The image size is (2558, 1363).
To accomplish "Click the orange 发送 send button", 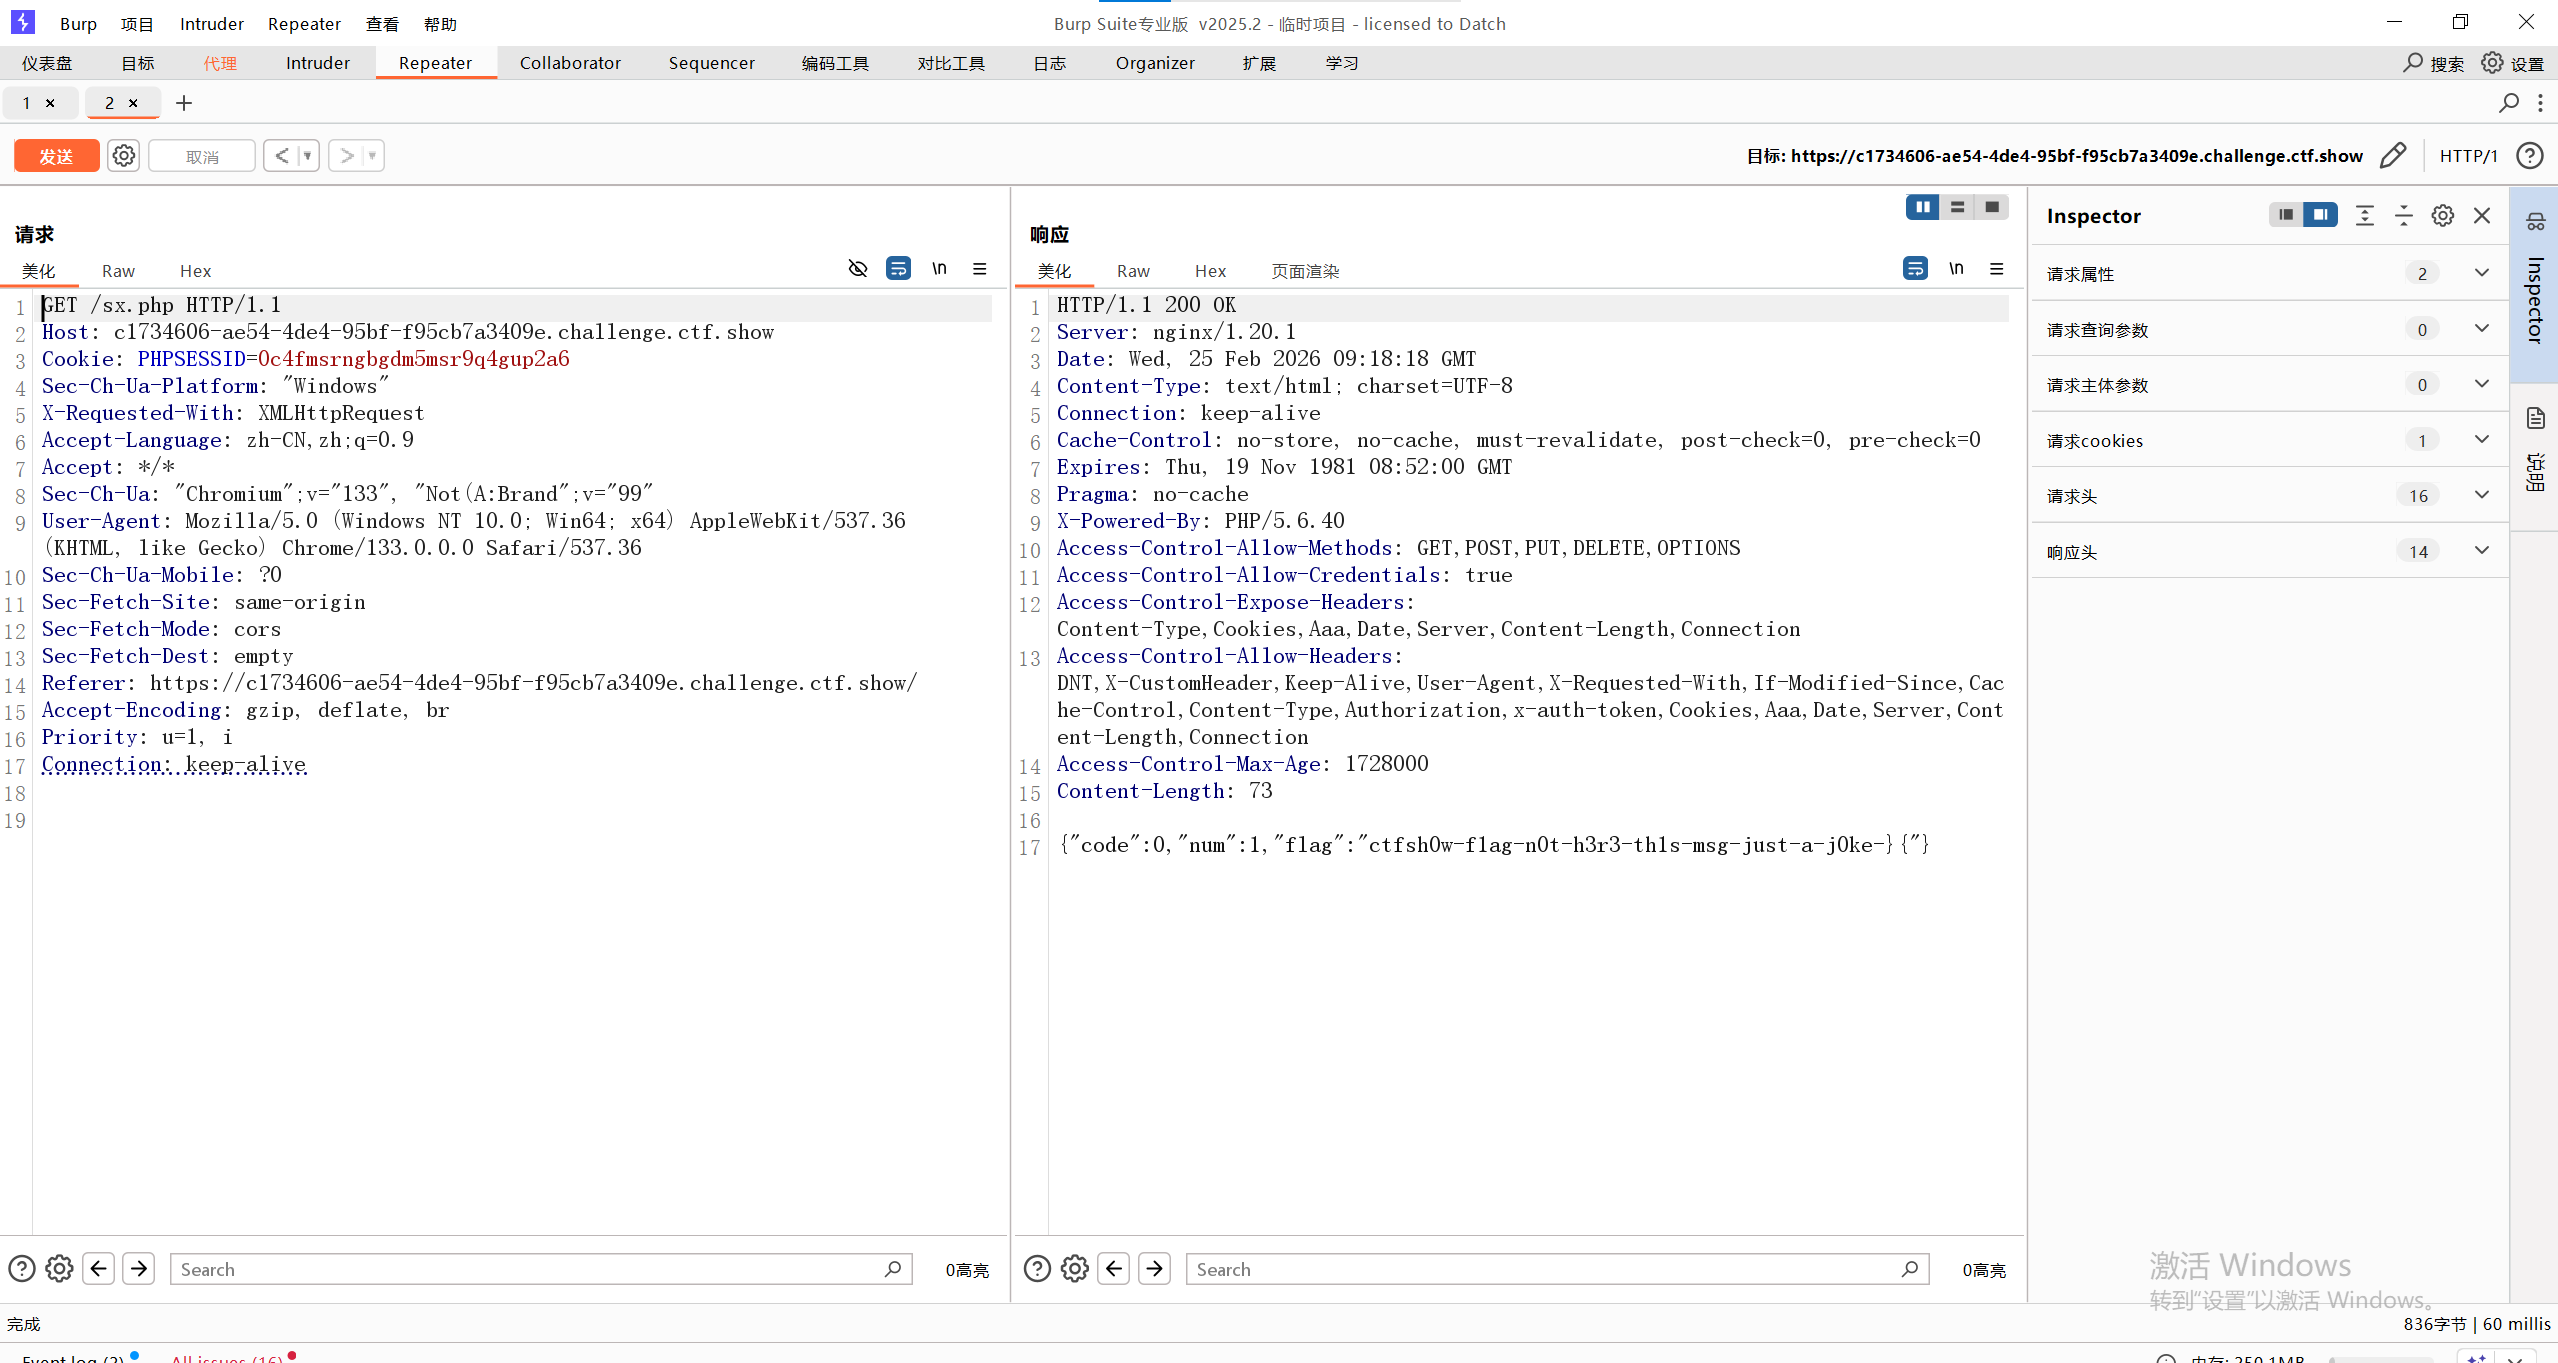I will pyautogui.click(x=56, y=156).
